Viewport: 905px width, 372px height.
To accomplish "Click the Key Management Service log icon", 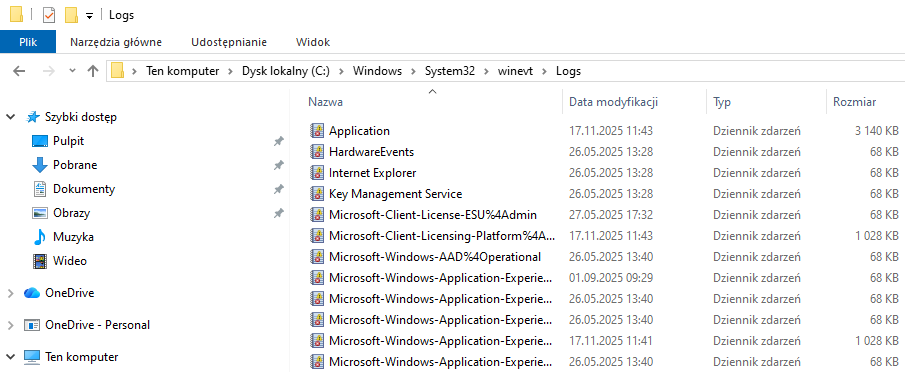I will point(317,194).
